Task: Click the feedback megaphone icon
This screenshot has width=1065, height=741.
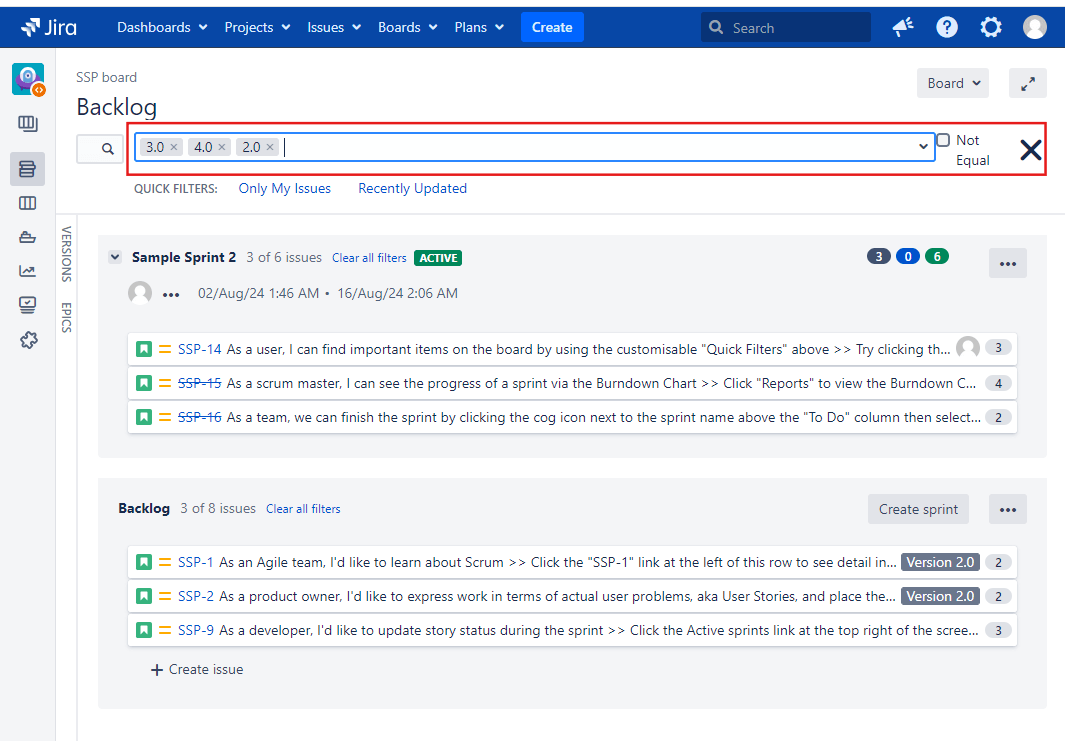Action: coord(903,27)
